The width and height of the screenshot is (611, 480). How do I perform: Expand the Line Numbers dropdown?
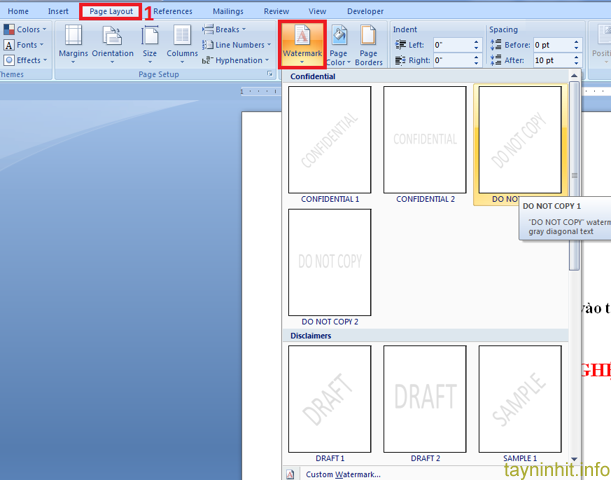click(235, 45)
